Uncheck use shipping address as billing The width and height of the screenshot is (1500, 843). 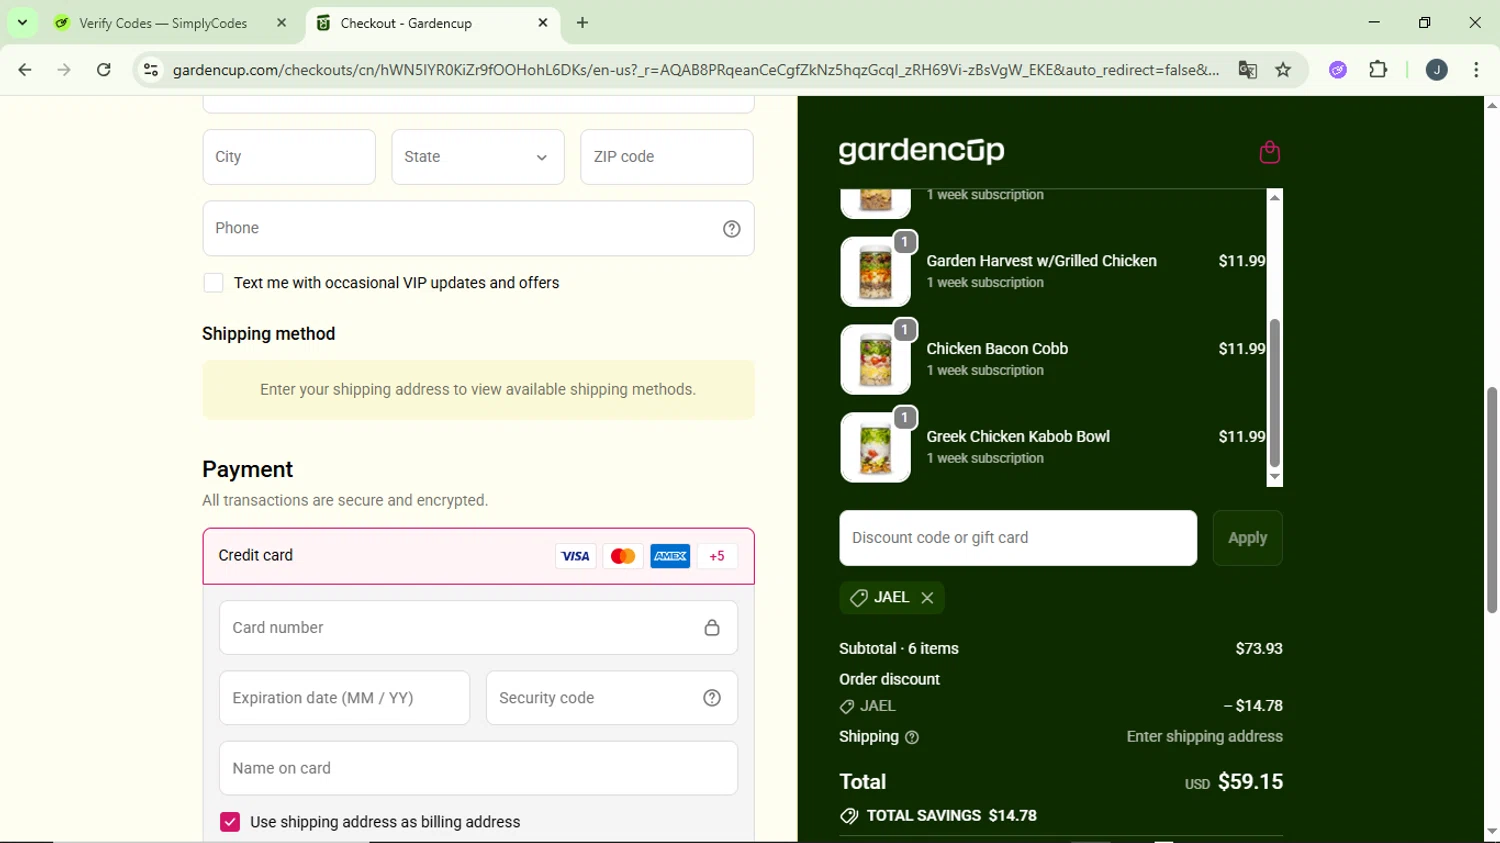230,822
